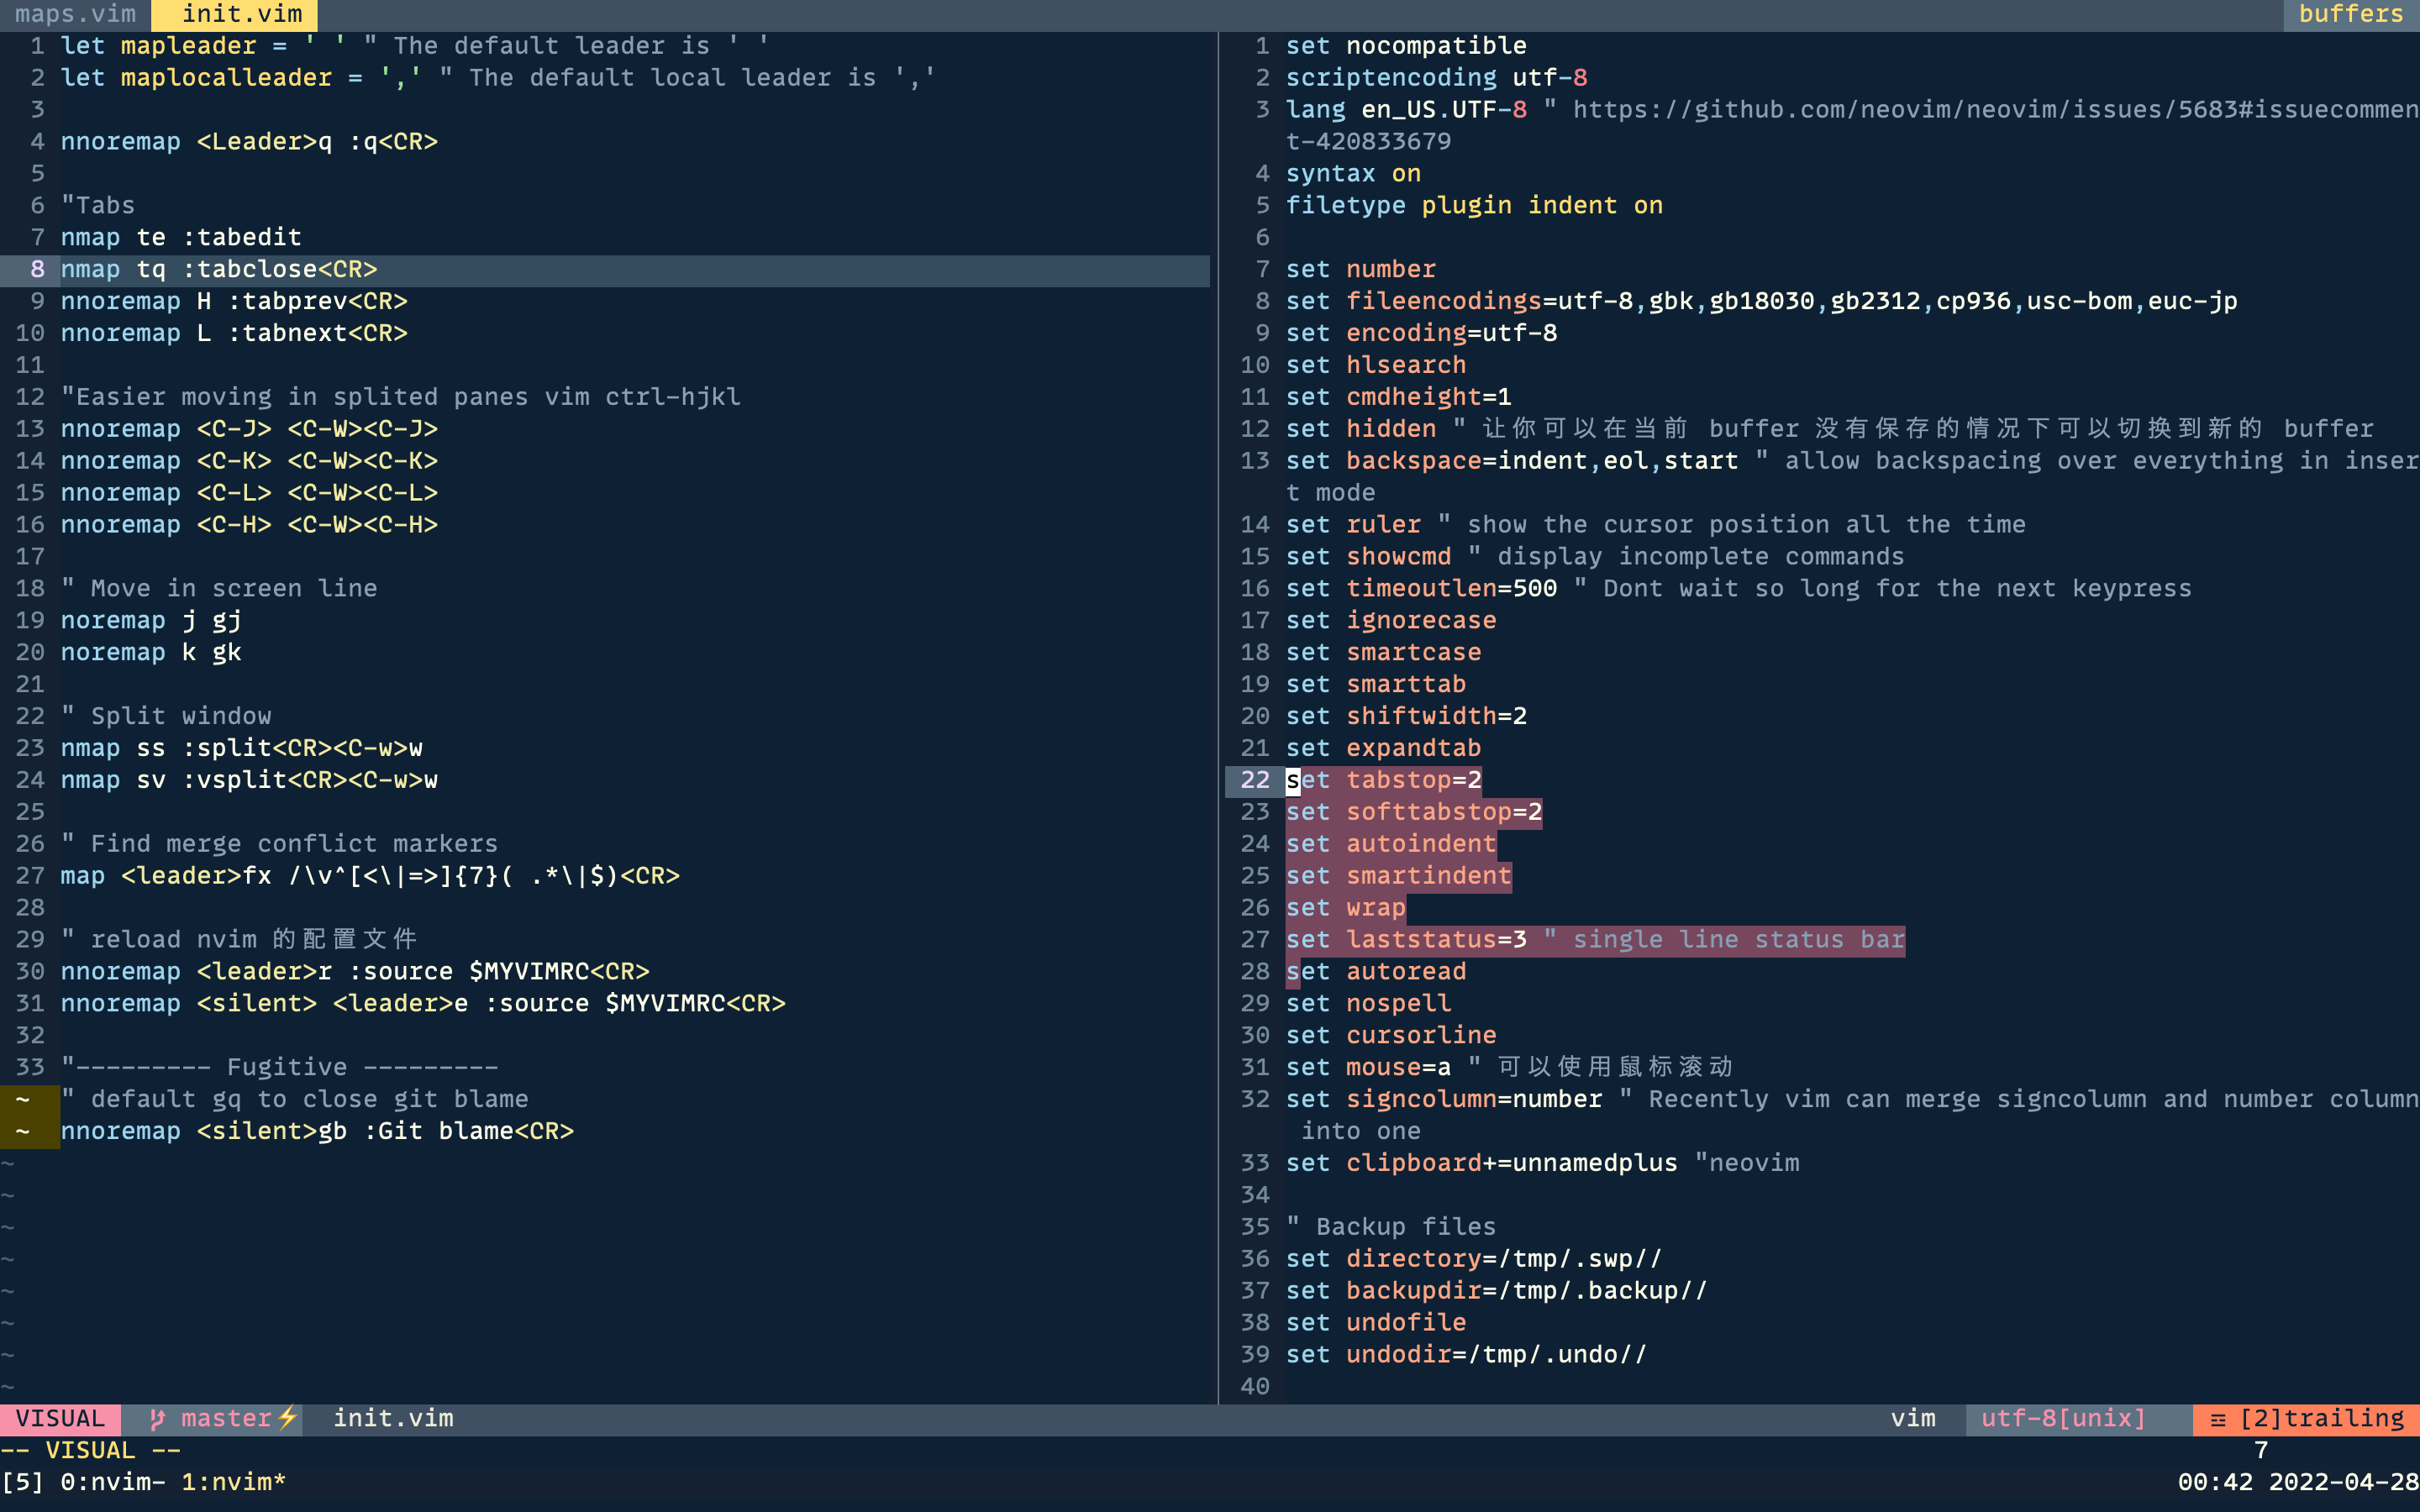
Task: Click the VISUAL mode indicator segment
Action: pos(58,1418)
